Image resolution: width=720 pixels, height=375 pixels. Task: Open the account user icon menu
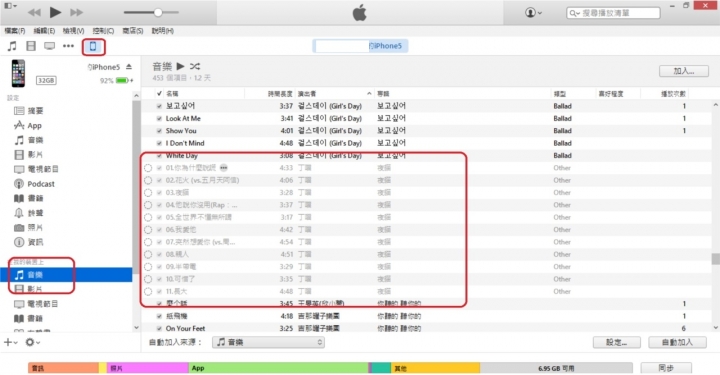click(x=533, y=13)
